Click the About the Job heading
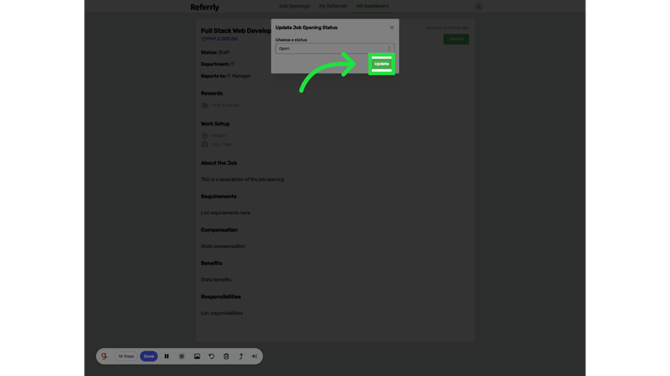This screenshot has height=376, width=670. (219, 163)
